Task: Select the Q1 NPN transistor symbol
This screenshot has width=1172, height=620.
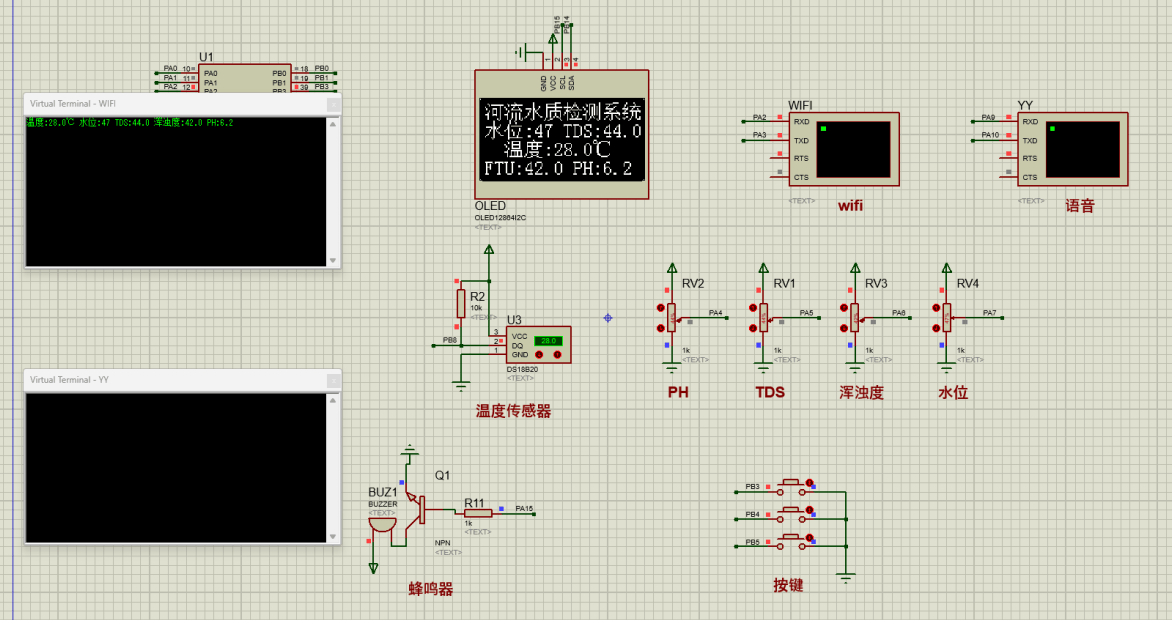Action: pyautogui.click(x=418, y=510)
